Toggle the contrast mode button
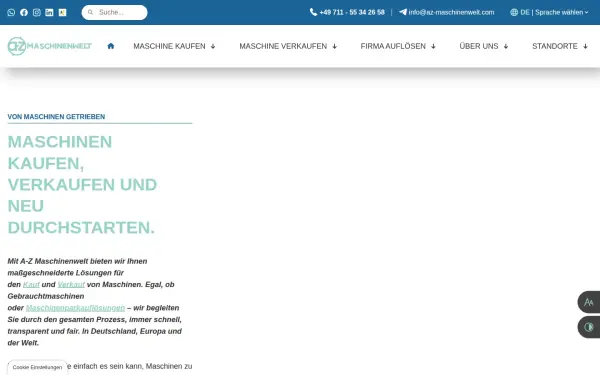The image size is (600, 375). 589,327
